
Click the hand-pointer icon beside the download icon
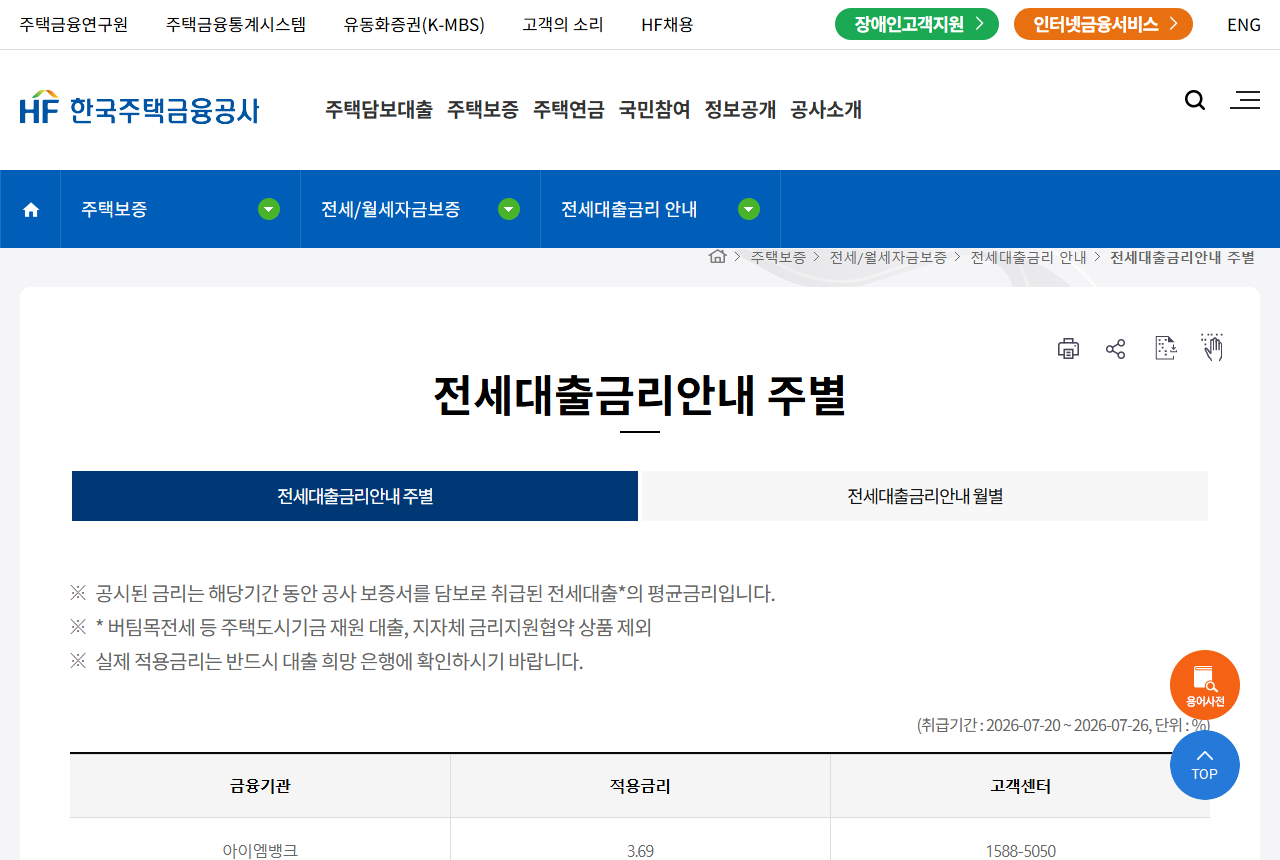pyautogui.click(x=1212, y=347)
